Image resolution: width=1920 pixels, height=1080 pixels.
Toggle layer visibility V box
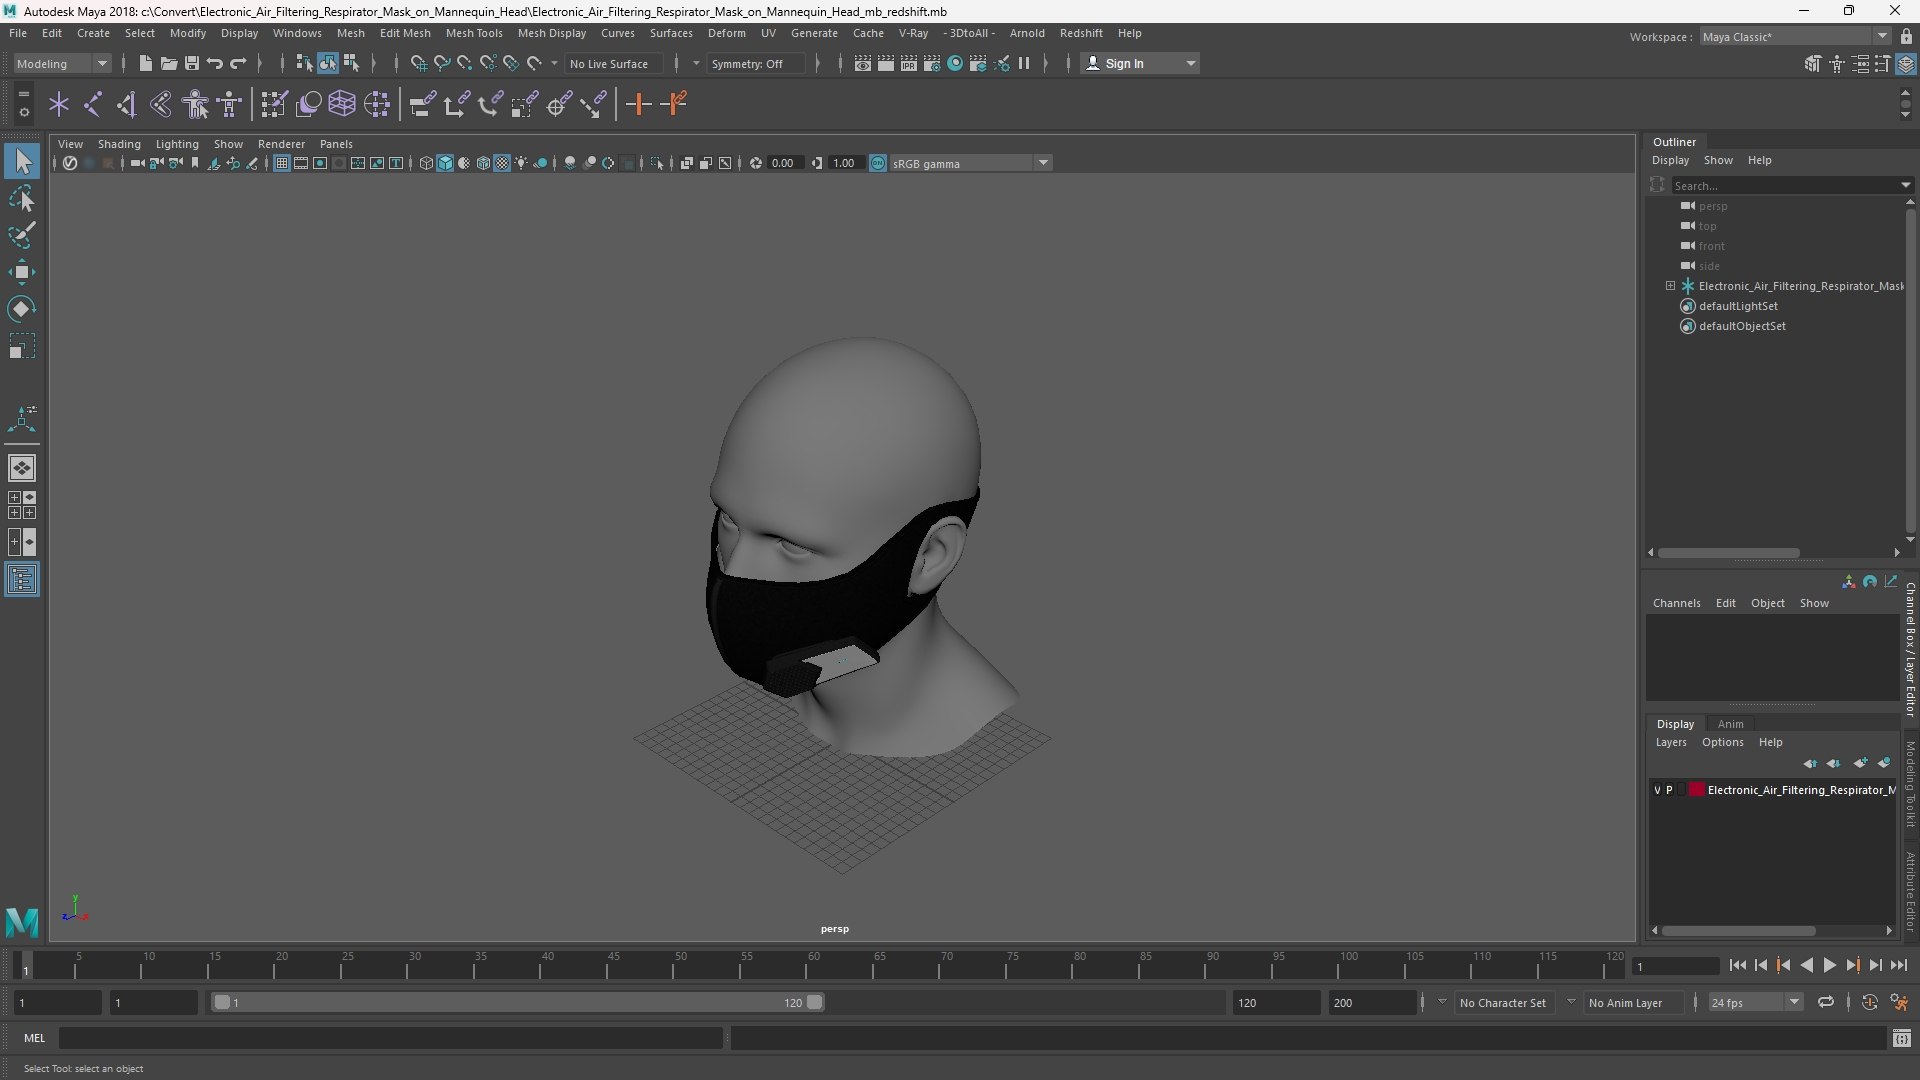[x=1657, y=790]
